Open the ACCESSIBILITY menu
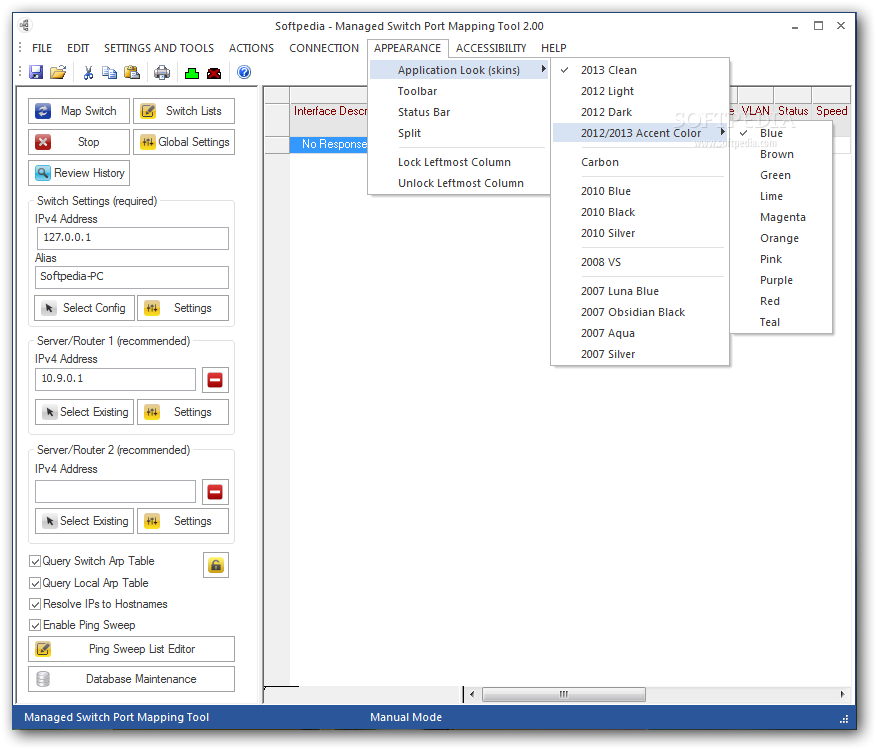The height and width of the screenshot is (750, 877). 491,48
